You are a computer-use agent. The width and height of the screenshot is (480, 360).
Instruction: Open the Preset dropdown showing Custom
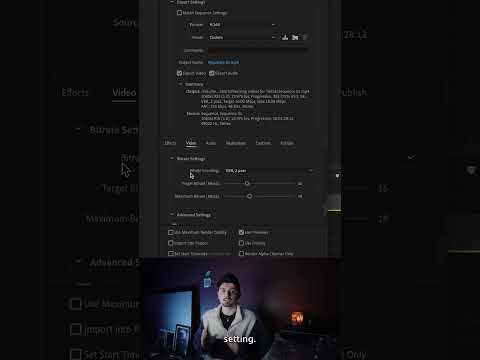[x=242, y=37]
